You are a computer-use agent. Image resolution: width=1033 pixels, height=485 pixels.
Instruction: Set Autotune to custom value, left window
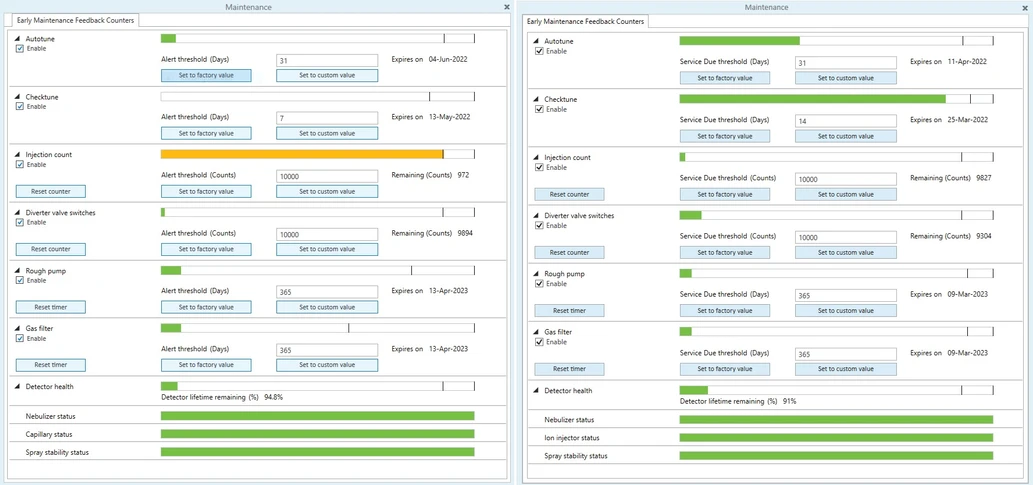[327, 75]
